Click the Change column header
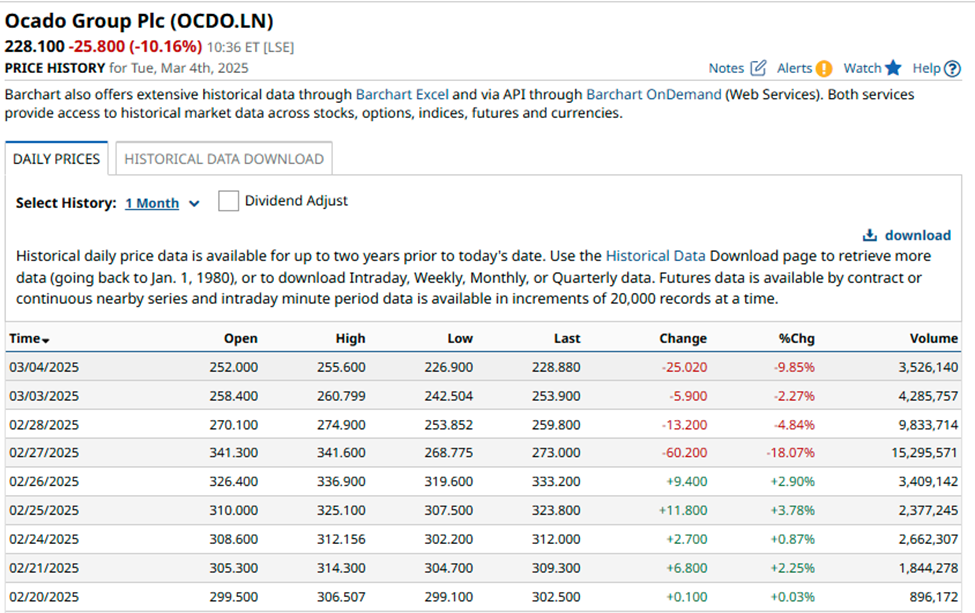Screen dimensions: 975x613 click(x=683, y=338)
